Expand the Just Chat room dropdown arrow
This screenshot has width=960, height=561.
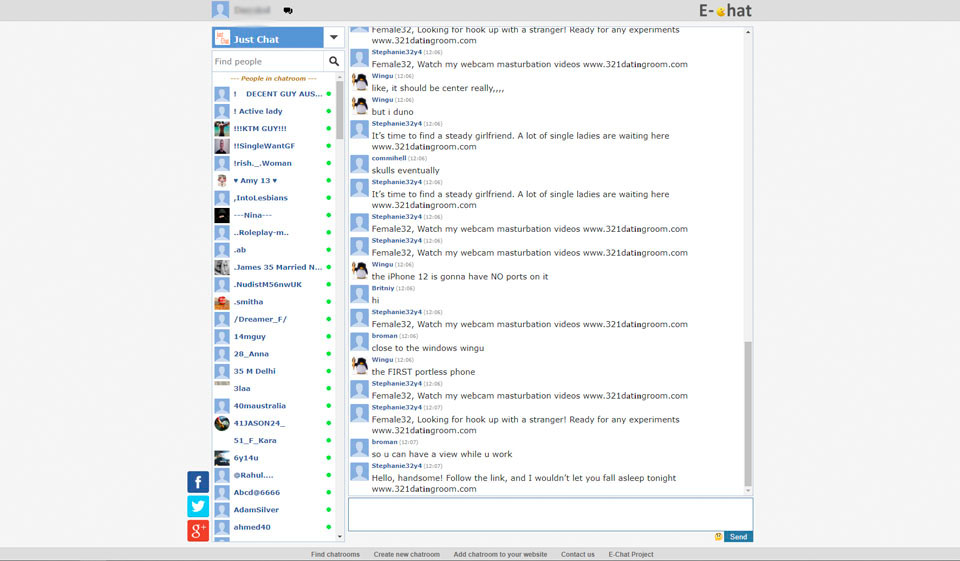pyautogui.click(x=333, y=38)
